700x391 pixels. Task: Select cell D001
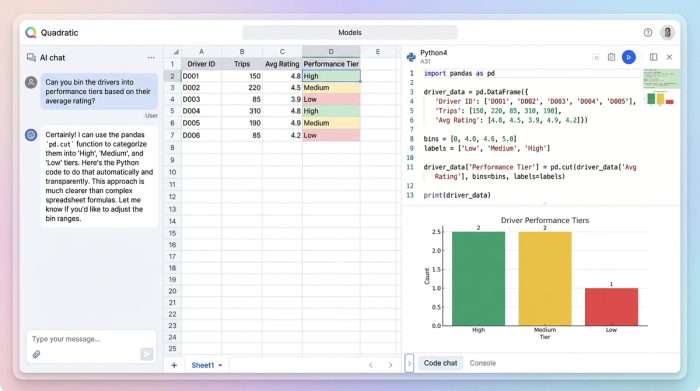[x=201, y=76]
